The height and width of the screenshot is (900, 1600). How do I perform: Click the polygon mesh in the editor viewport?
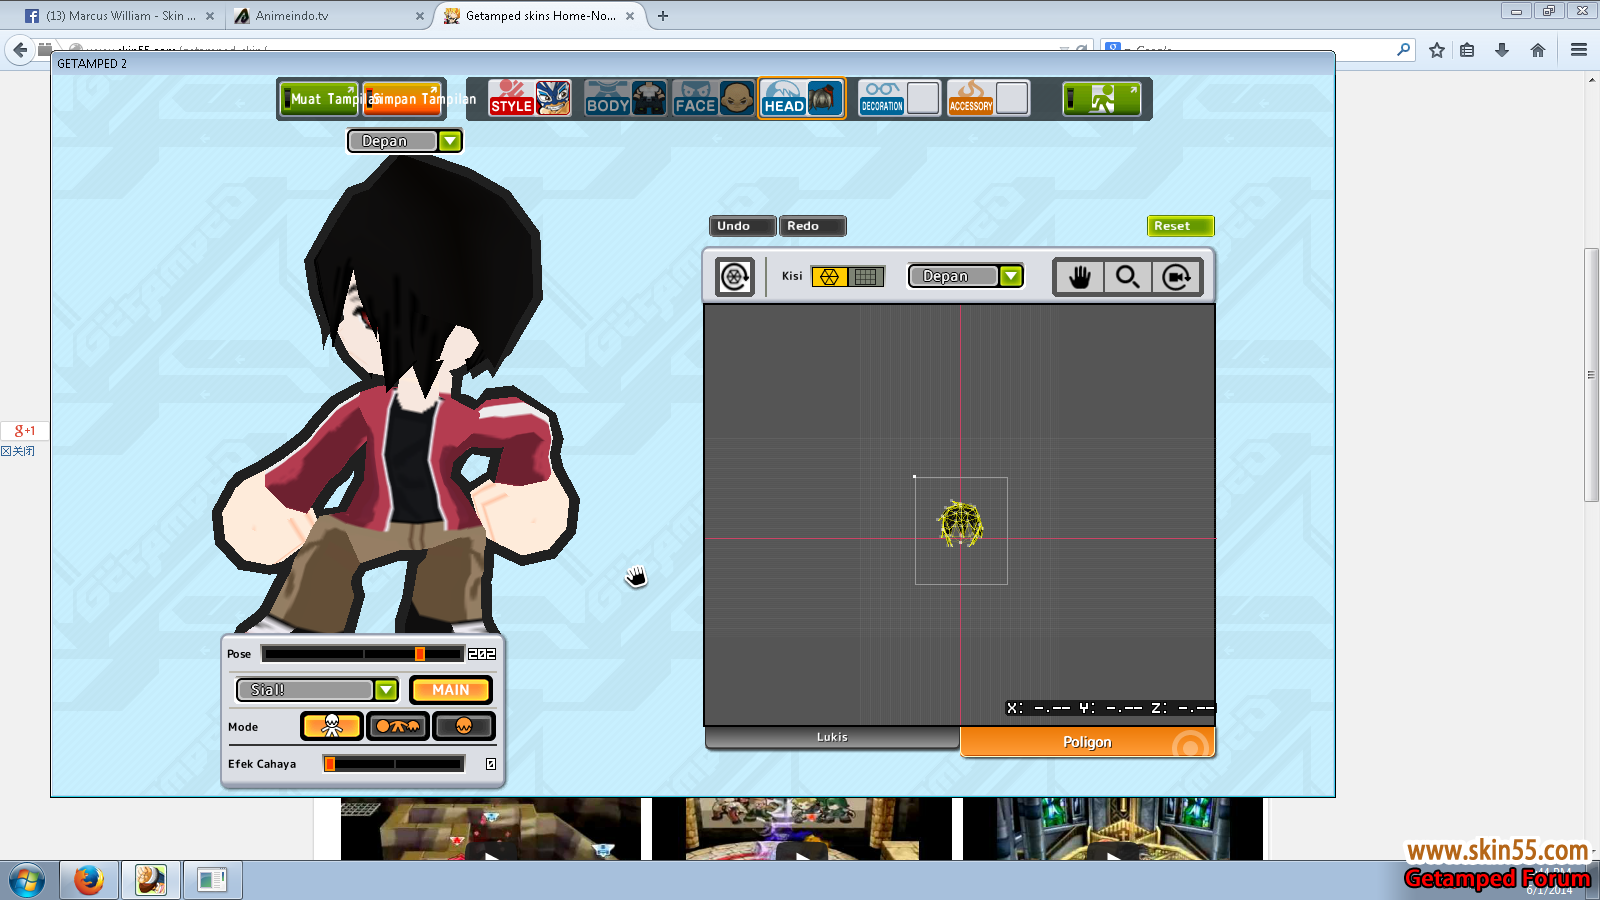[x=960, y=524]
